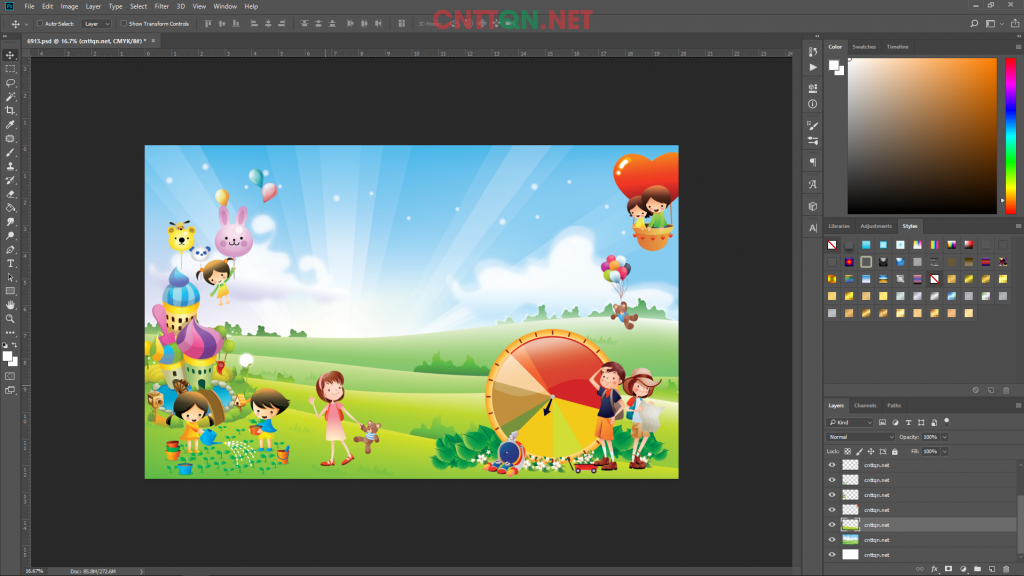This screenshot has height=576, width=1024.
Task: Switch to the Adjustments tab
Action: coord(876,226)
